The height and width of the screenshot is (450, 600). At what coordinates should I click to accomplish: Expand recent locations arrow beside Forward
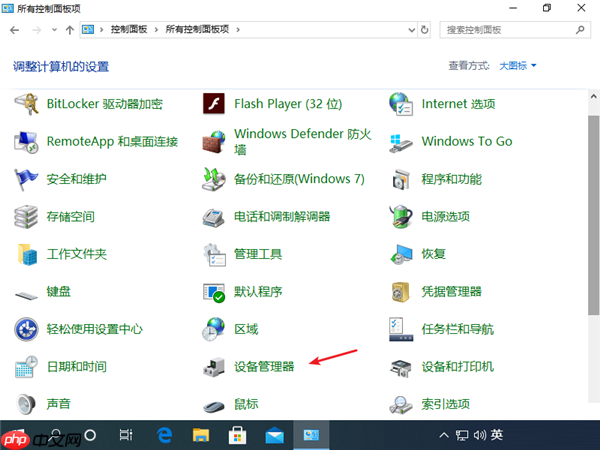54,30
